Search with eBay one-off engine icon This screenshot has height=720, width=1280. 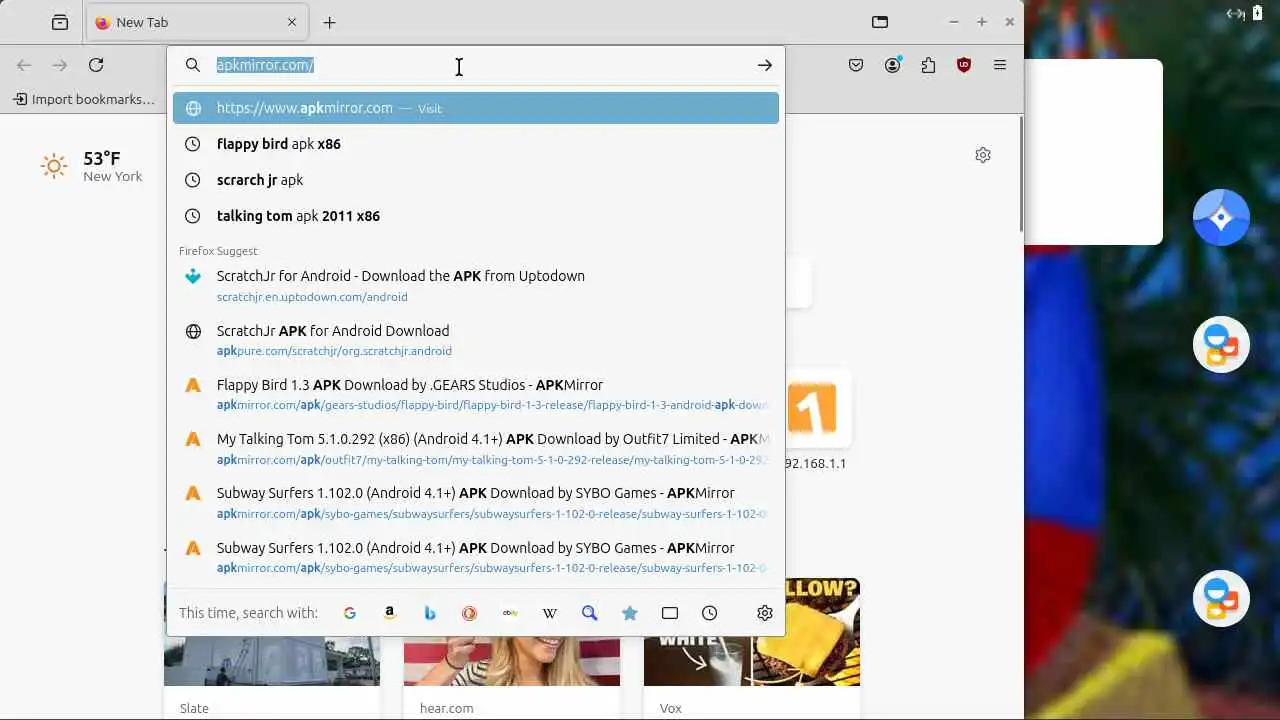click(510, 613)
